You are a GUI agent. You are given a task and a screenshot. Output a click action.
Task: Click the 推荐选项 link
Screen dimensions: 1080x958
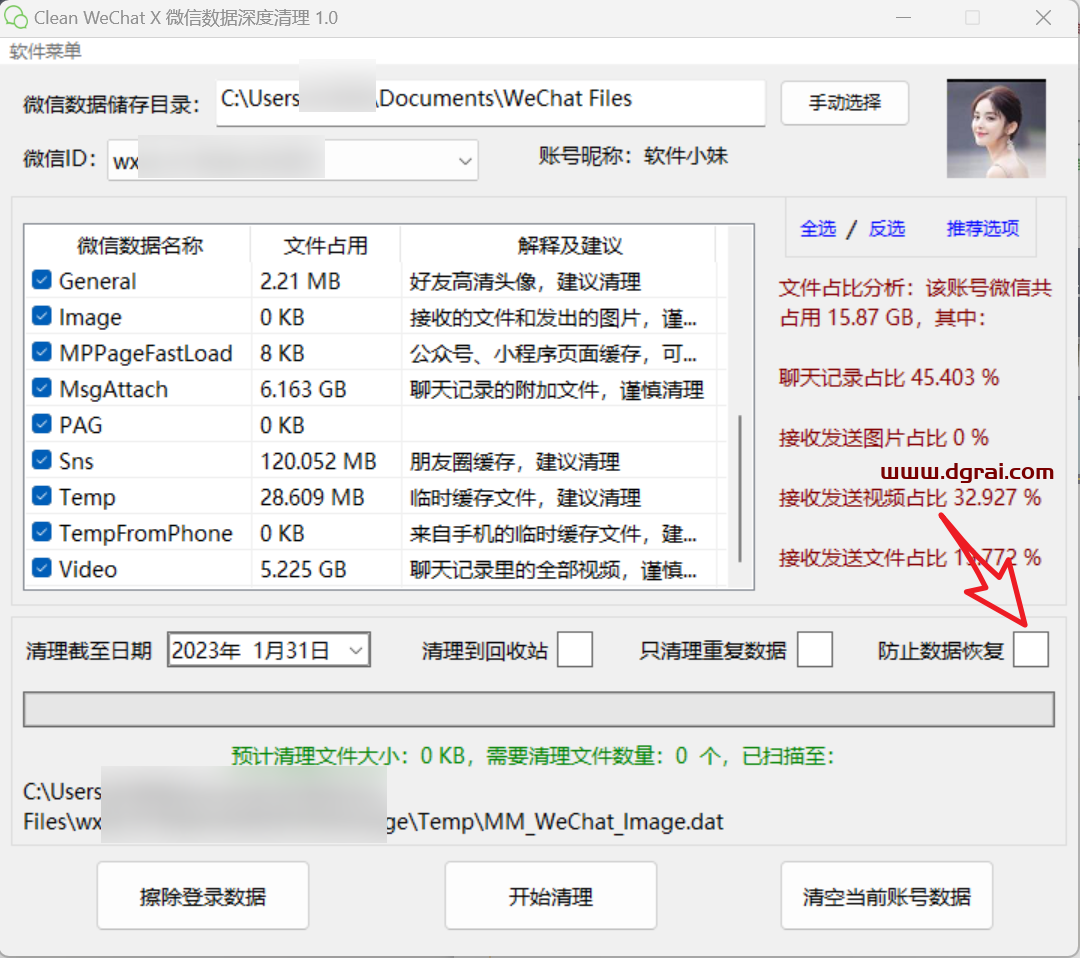(x=982, y=229)
